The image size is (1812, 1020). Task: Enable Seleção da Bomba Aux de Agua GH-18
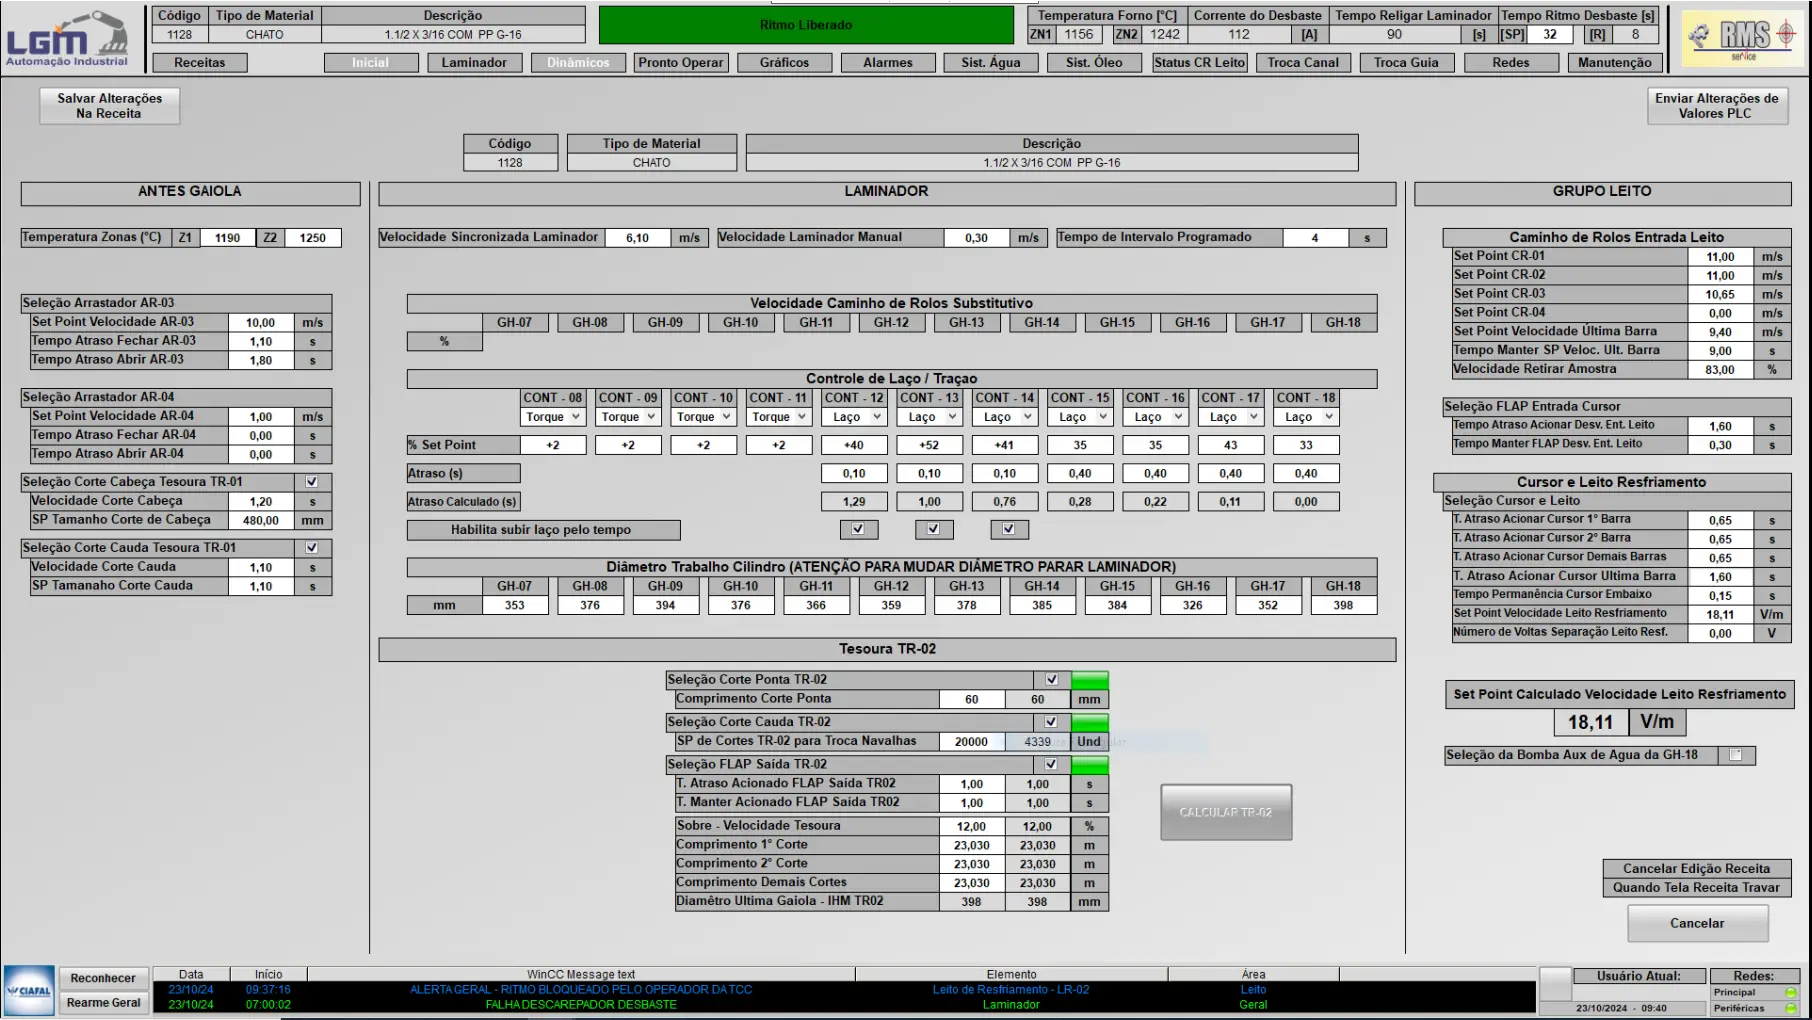[1735, 755]
